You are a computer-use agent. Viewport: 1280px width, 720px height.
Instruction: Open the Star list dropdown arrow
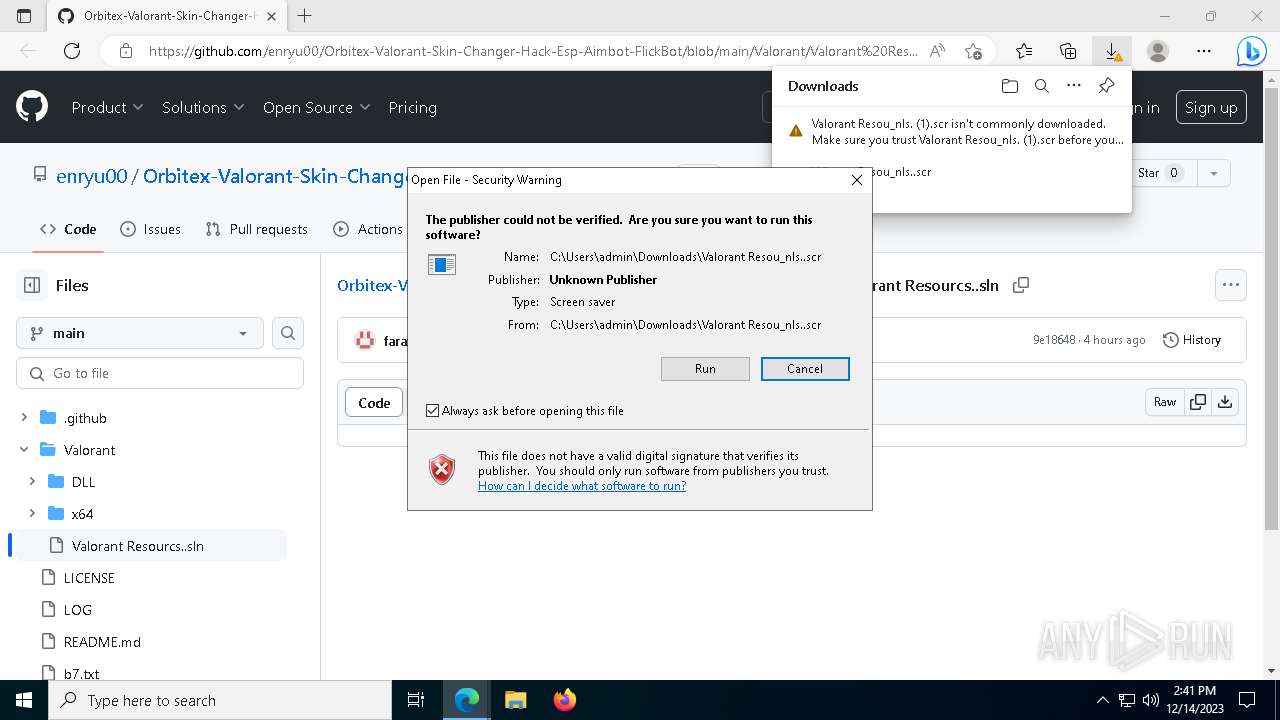coord(1213,173)
